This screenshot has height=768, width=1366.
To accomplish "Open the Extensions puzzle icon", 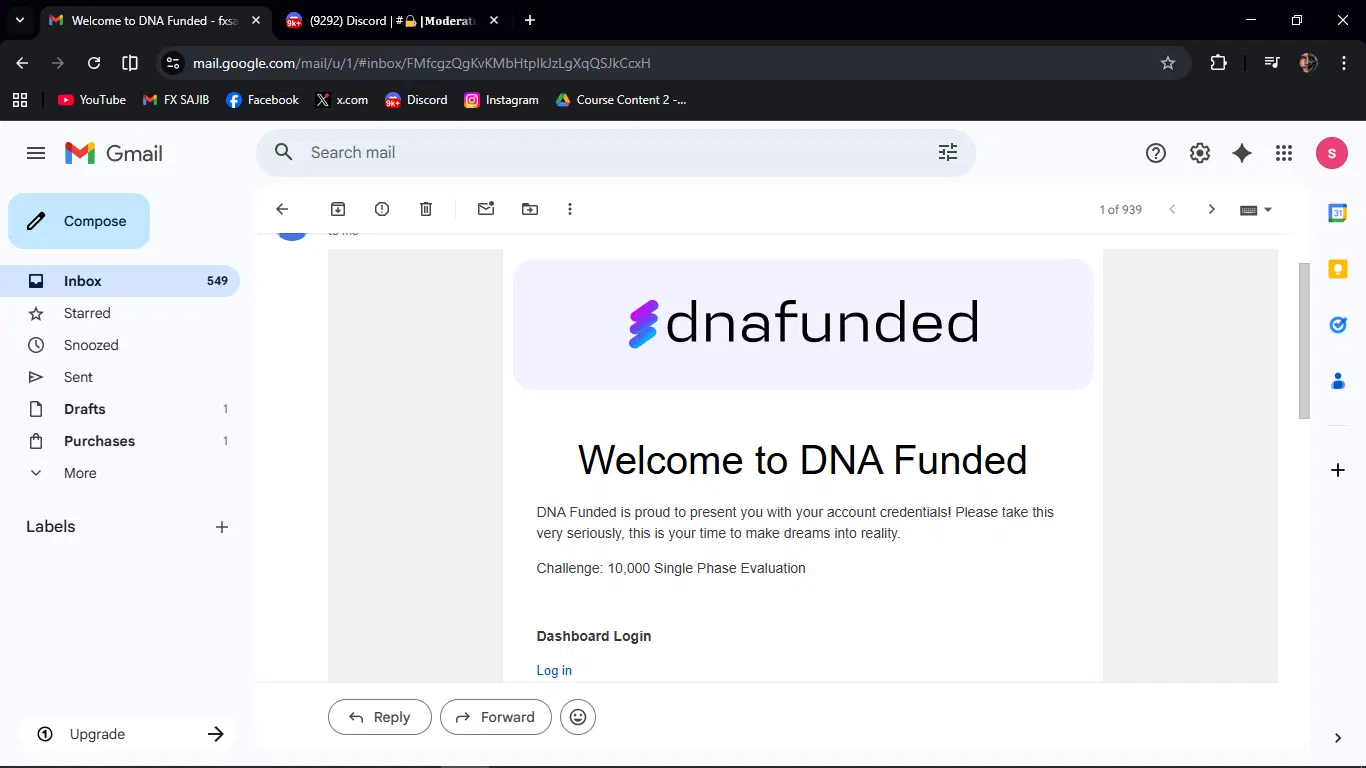I will 1218,63.
